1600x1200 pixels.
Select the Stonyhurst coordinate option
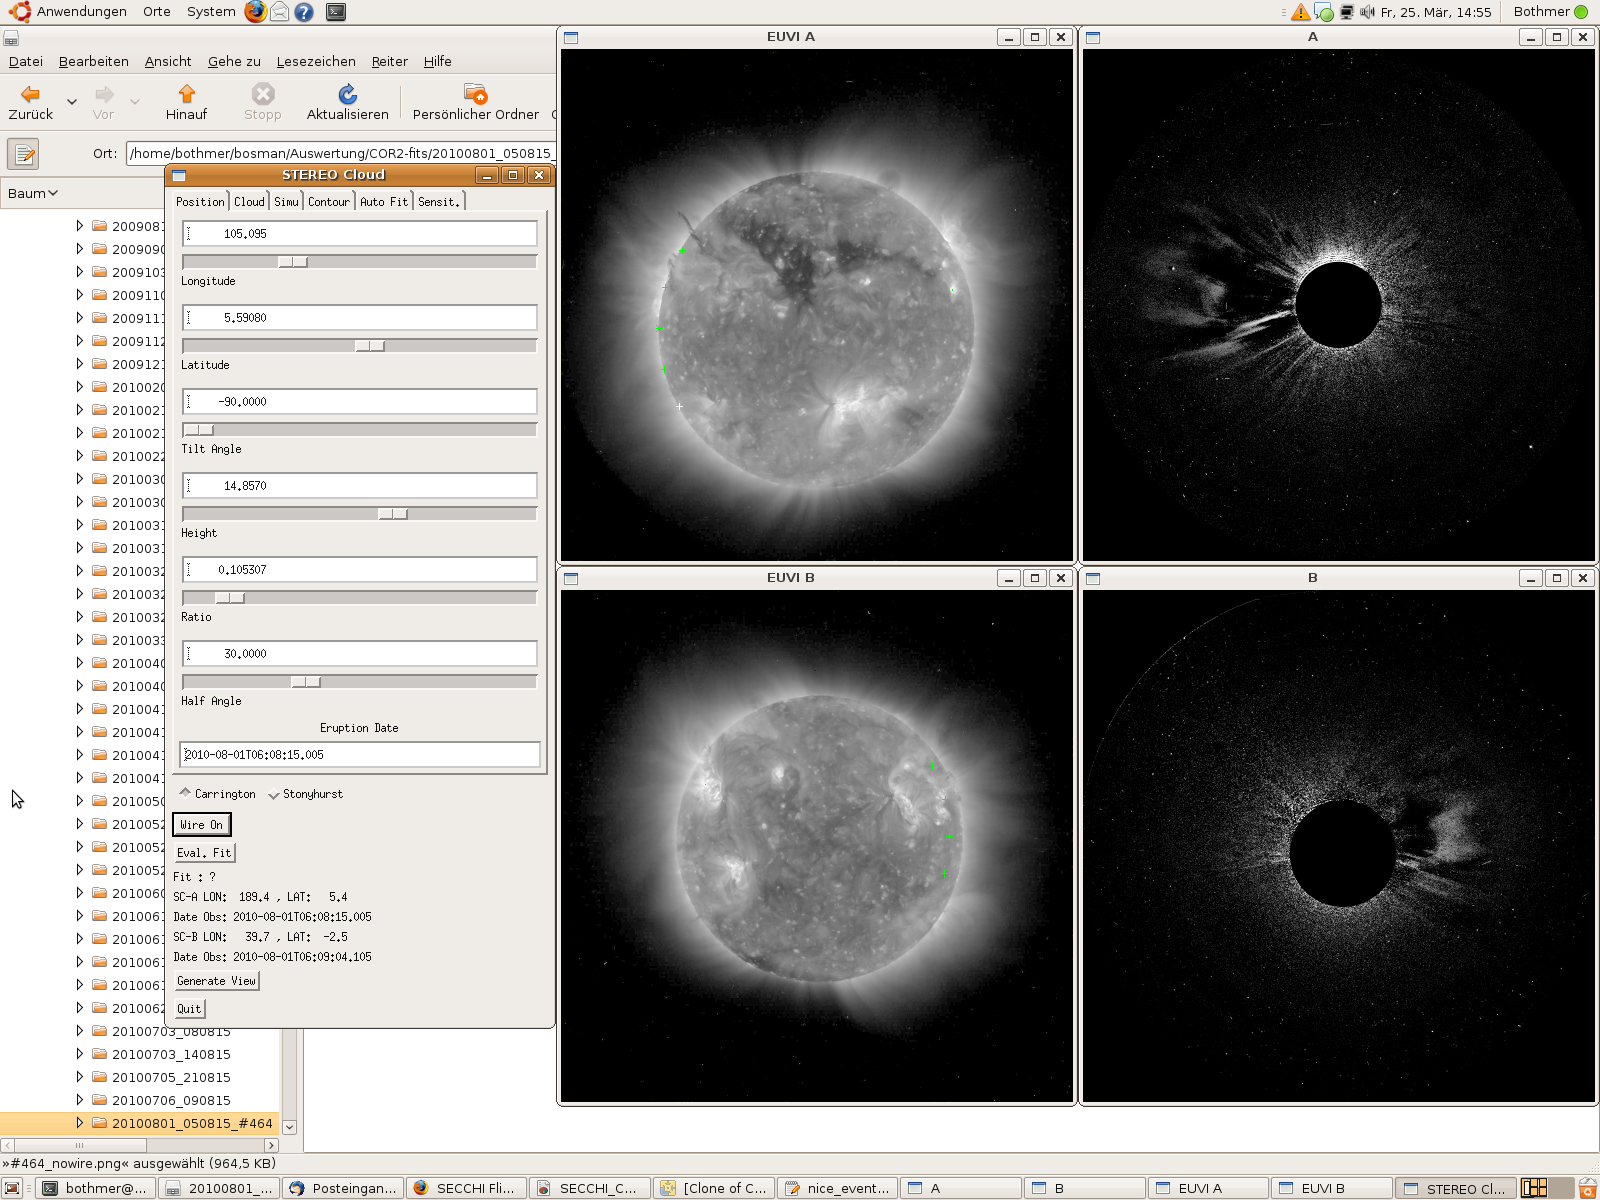point(305,794)
